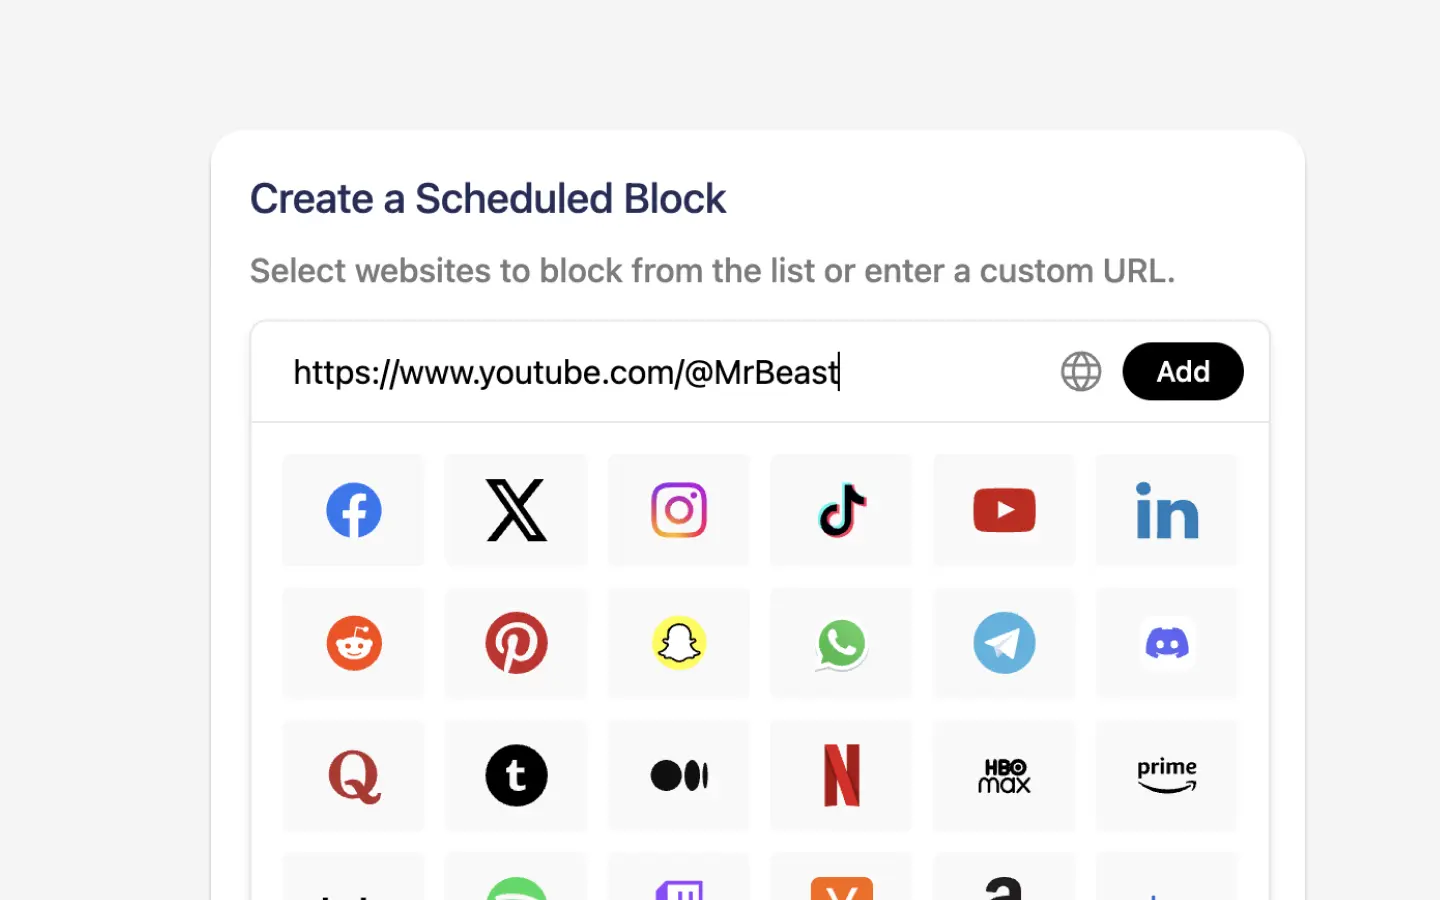This screenshot has width=1440, height=900.
Task: Choose the X (Twitter) site tile
Action: pyautogui.click(x=516, y=510)
